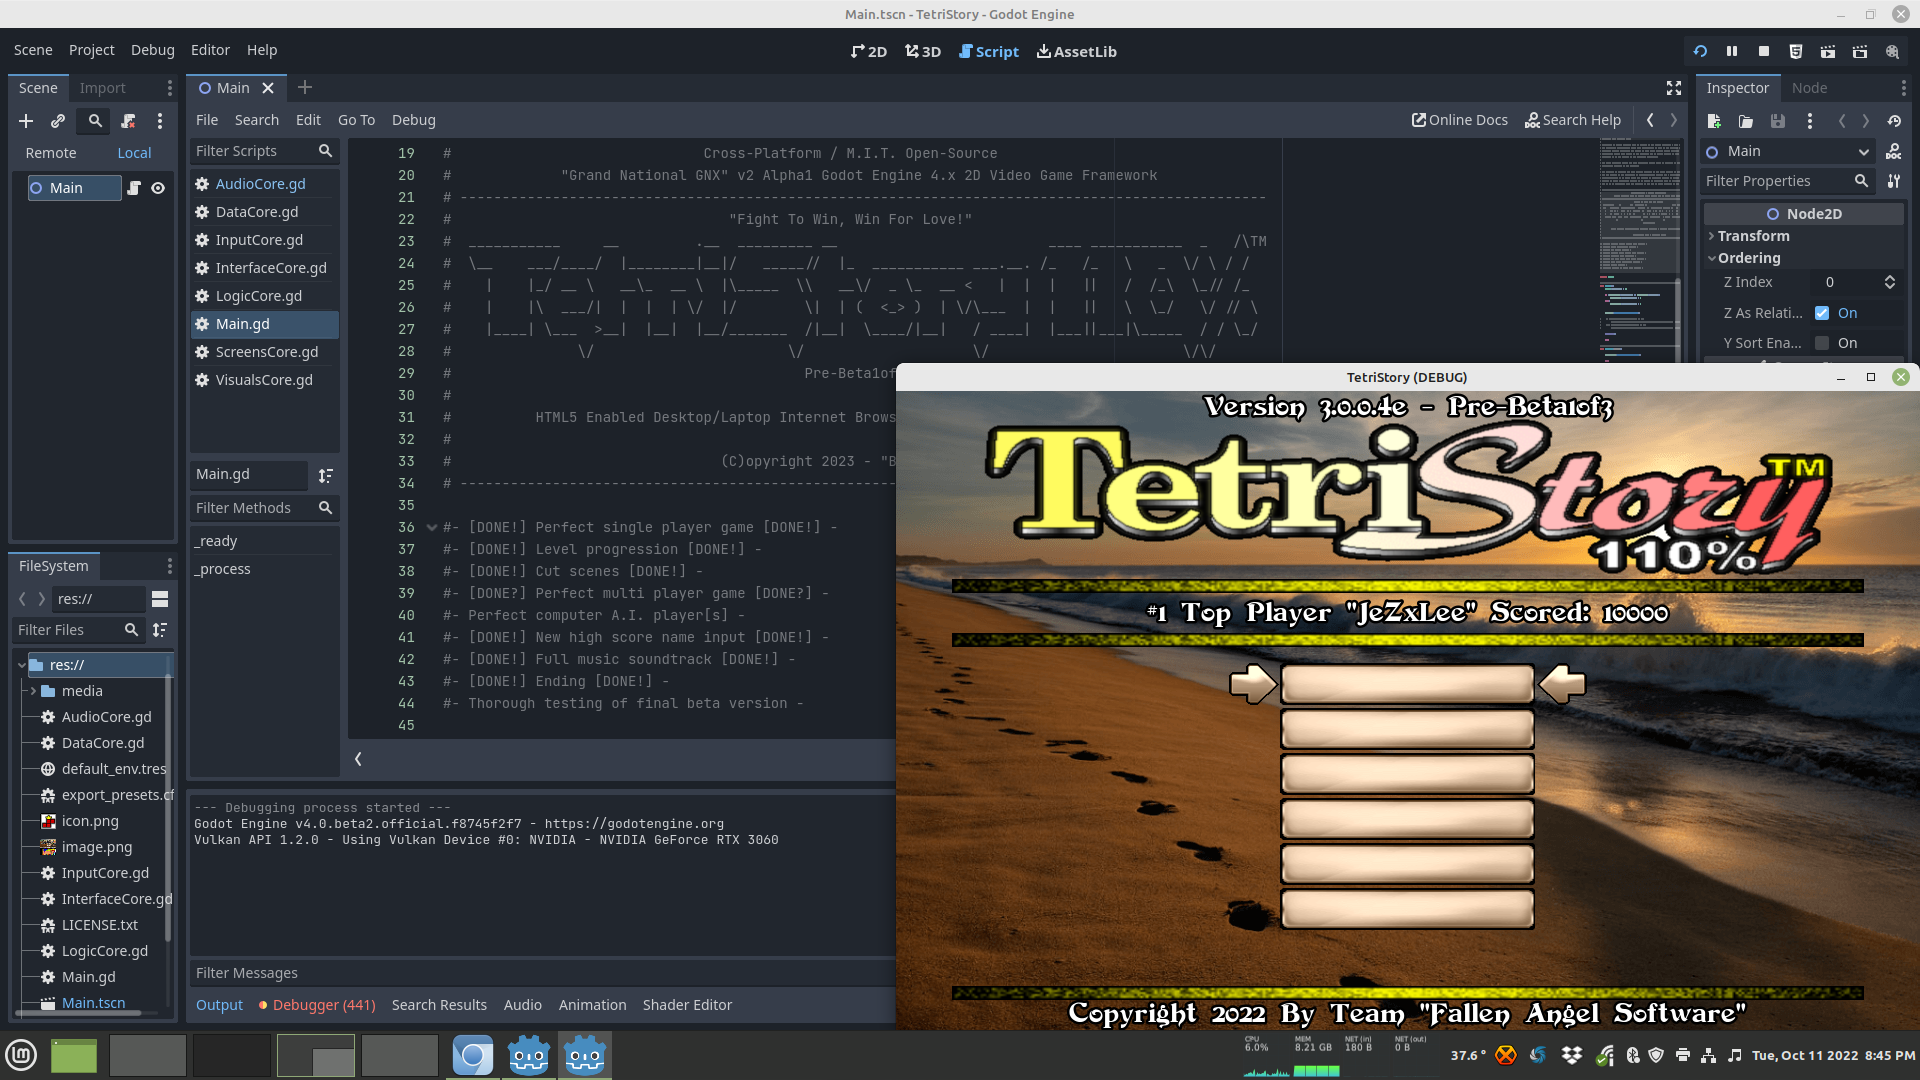1920x1080 pixels.
Task: Open the script editor Go To menu
Action: click(356, 120)
